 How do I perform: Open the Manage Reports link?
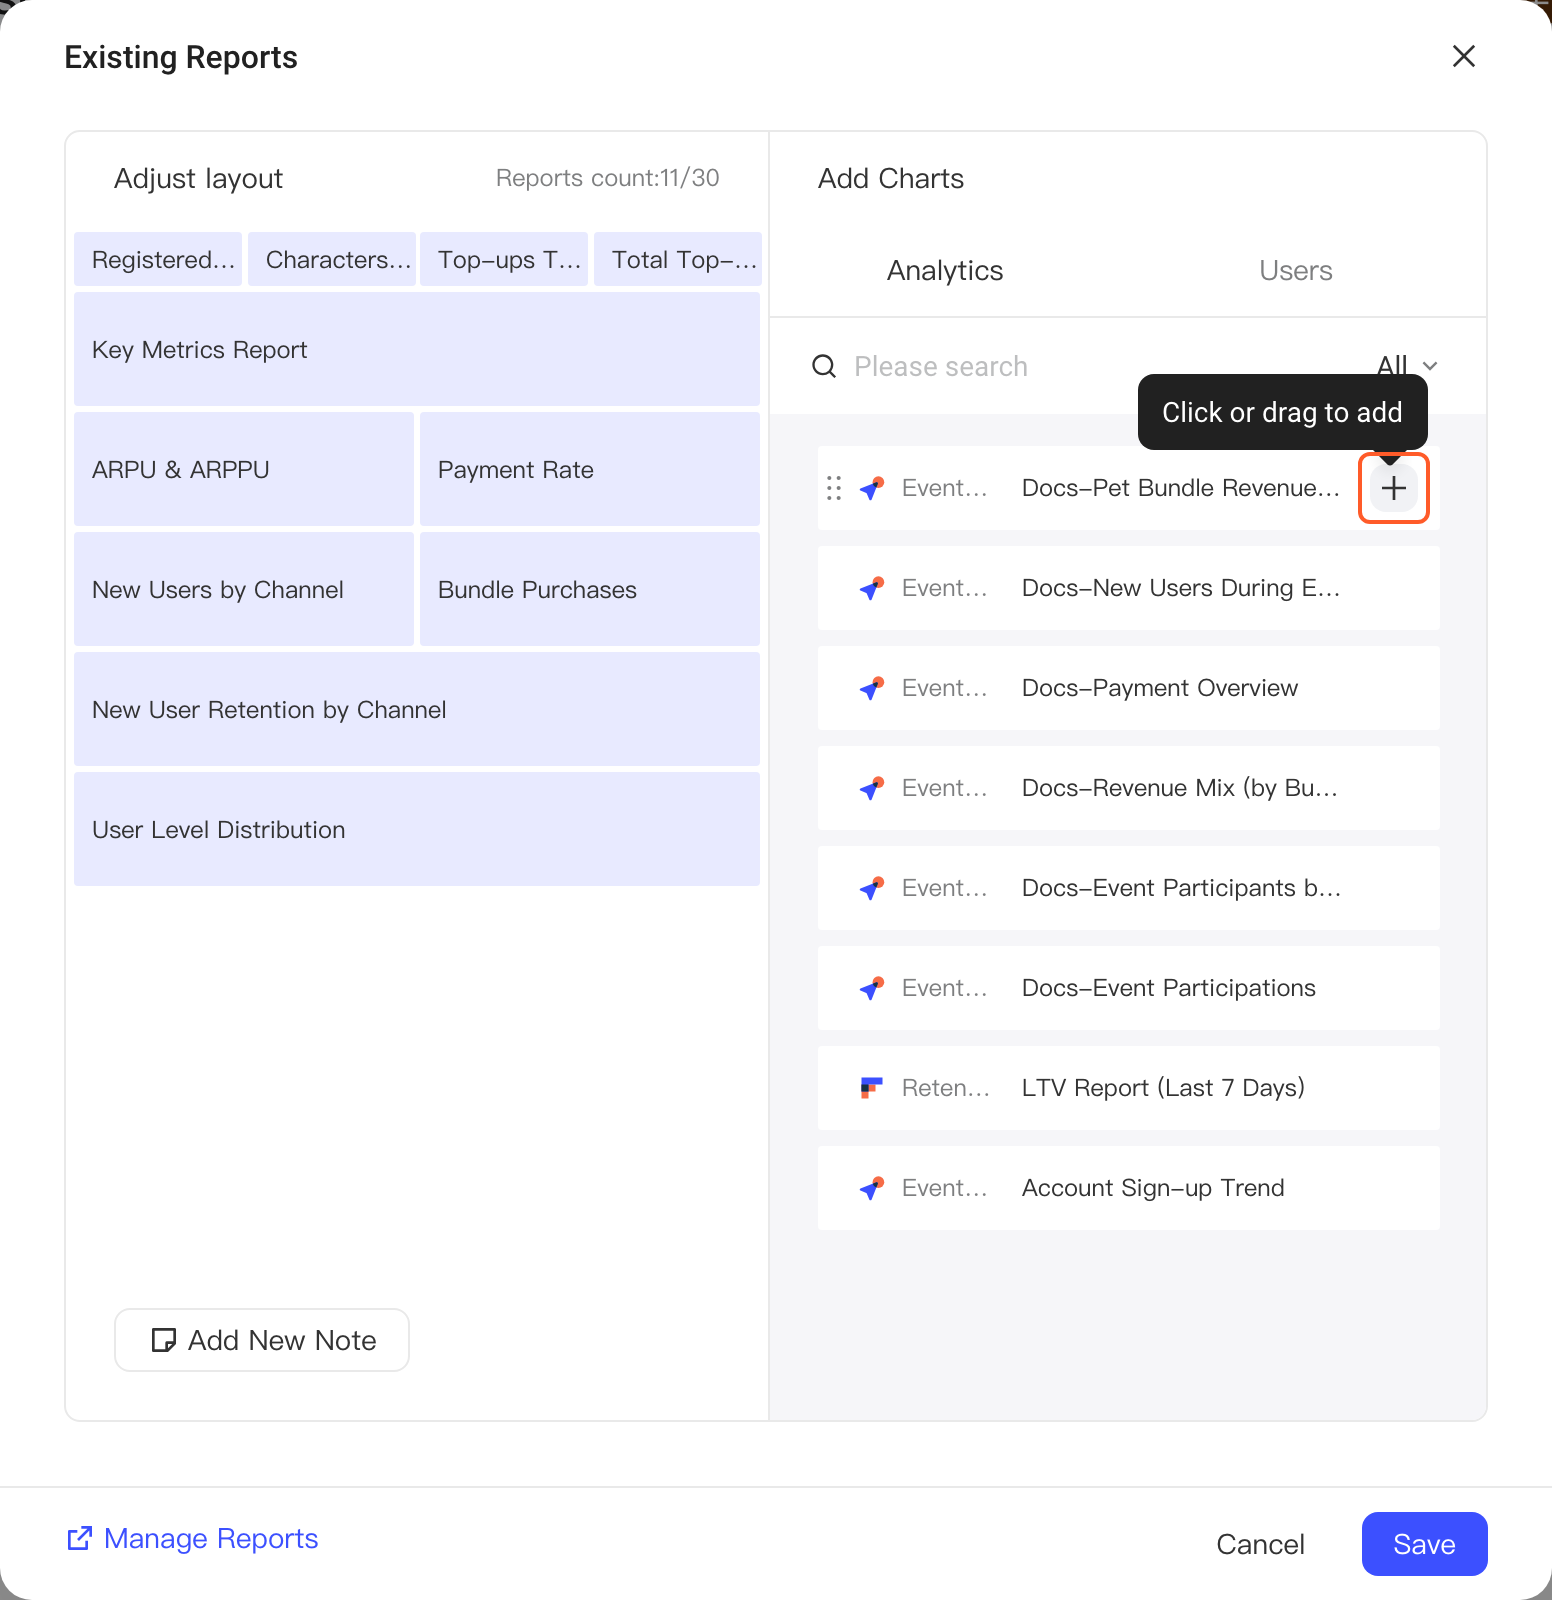(211, 1538)
